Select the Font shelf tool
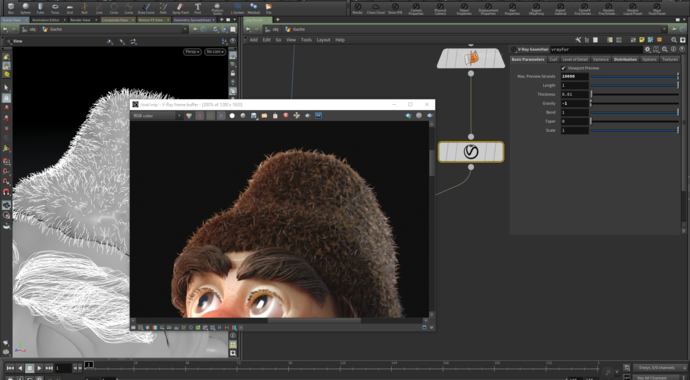Image resolution: width=690 pixels, height=380 pixels. pos(198,7)
